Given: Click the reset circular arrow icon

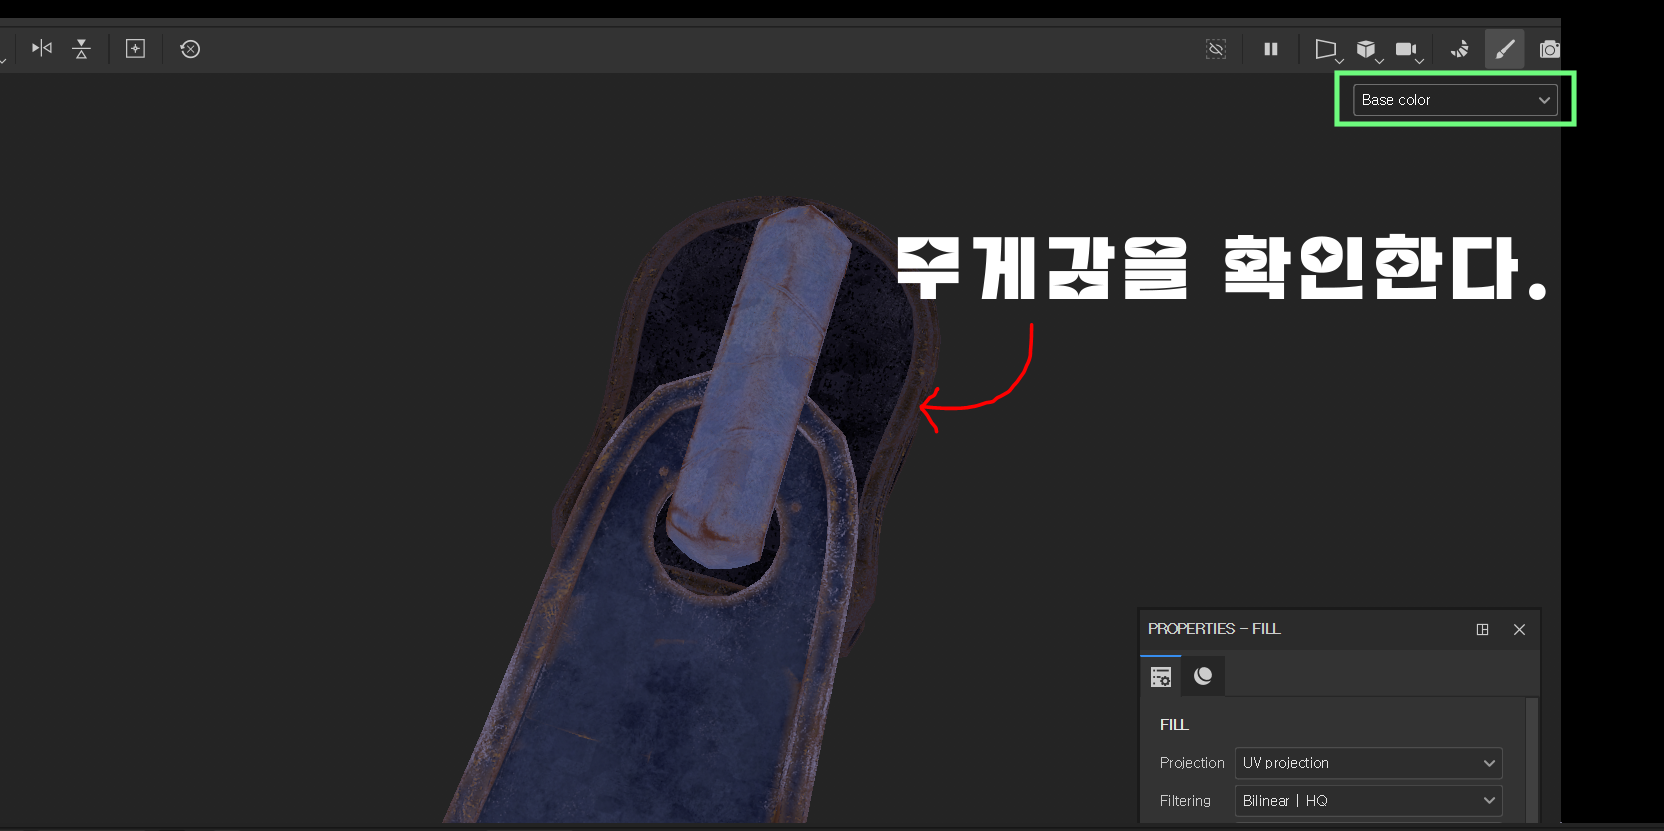Looking at the screenshot, I should pyautogui.click(x=190, y=49).
